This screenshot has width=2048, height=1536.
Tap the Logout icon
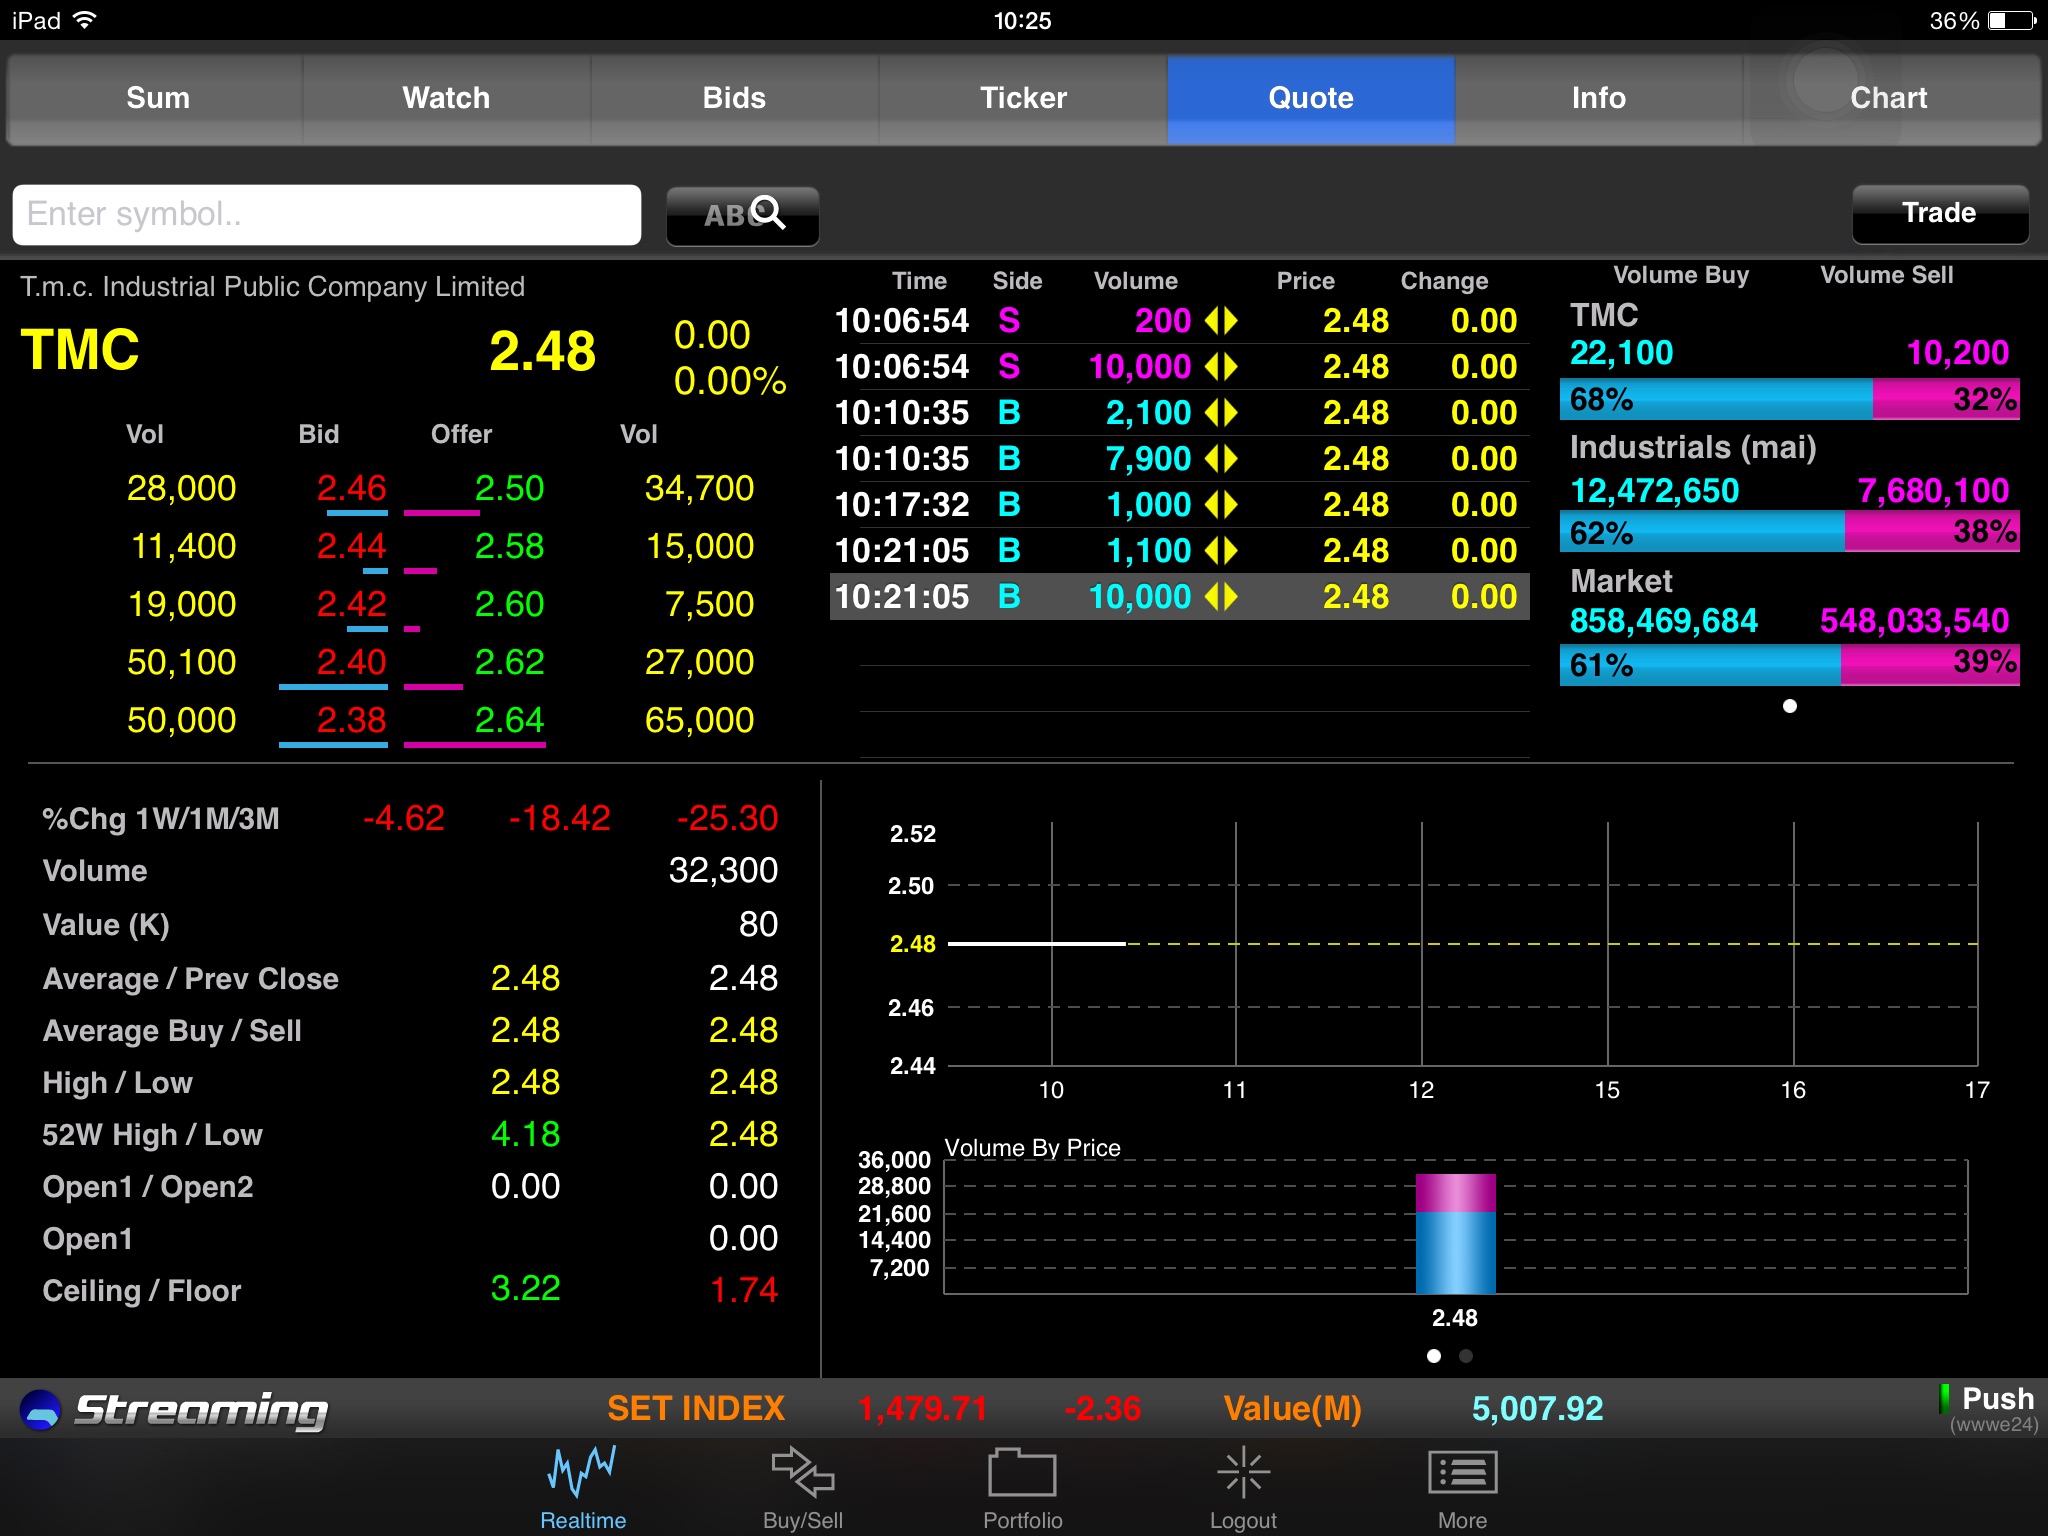click(x=1243, y=1473)
